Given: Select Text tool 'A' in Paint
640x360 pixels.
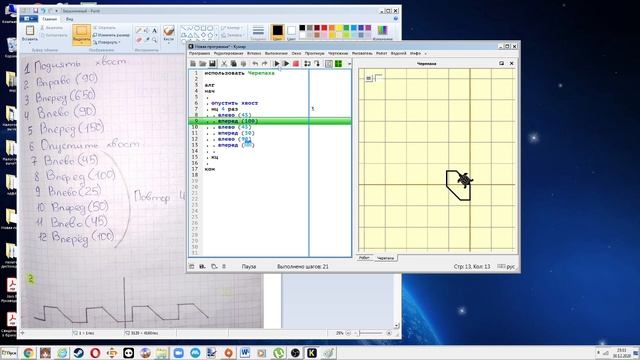Looking at the screenshot, I should pos(154,31).
